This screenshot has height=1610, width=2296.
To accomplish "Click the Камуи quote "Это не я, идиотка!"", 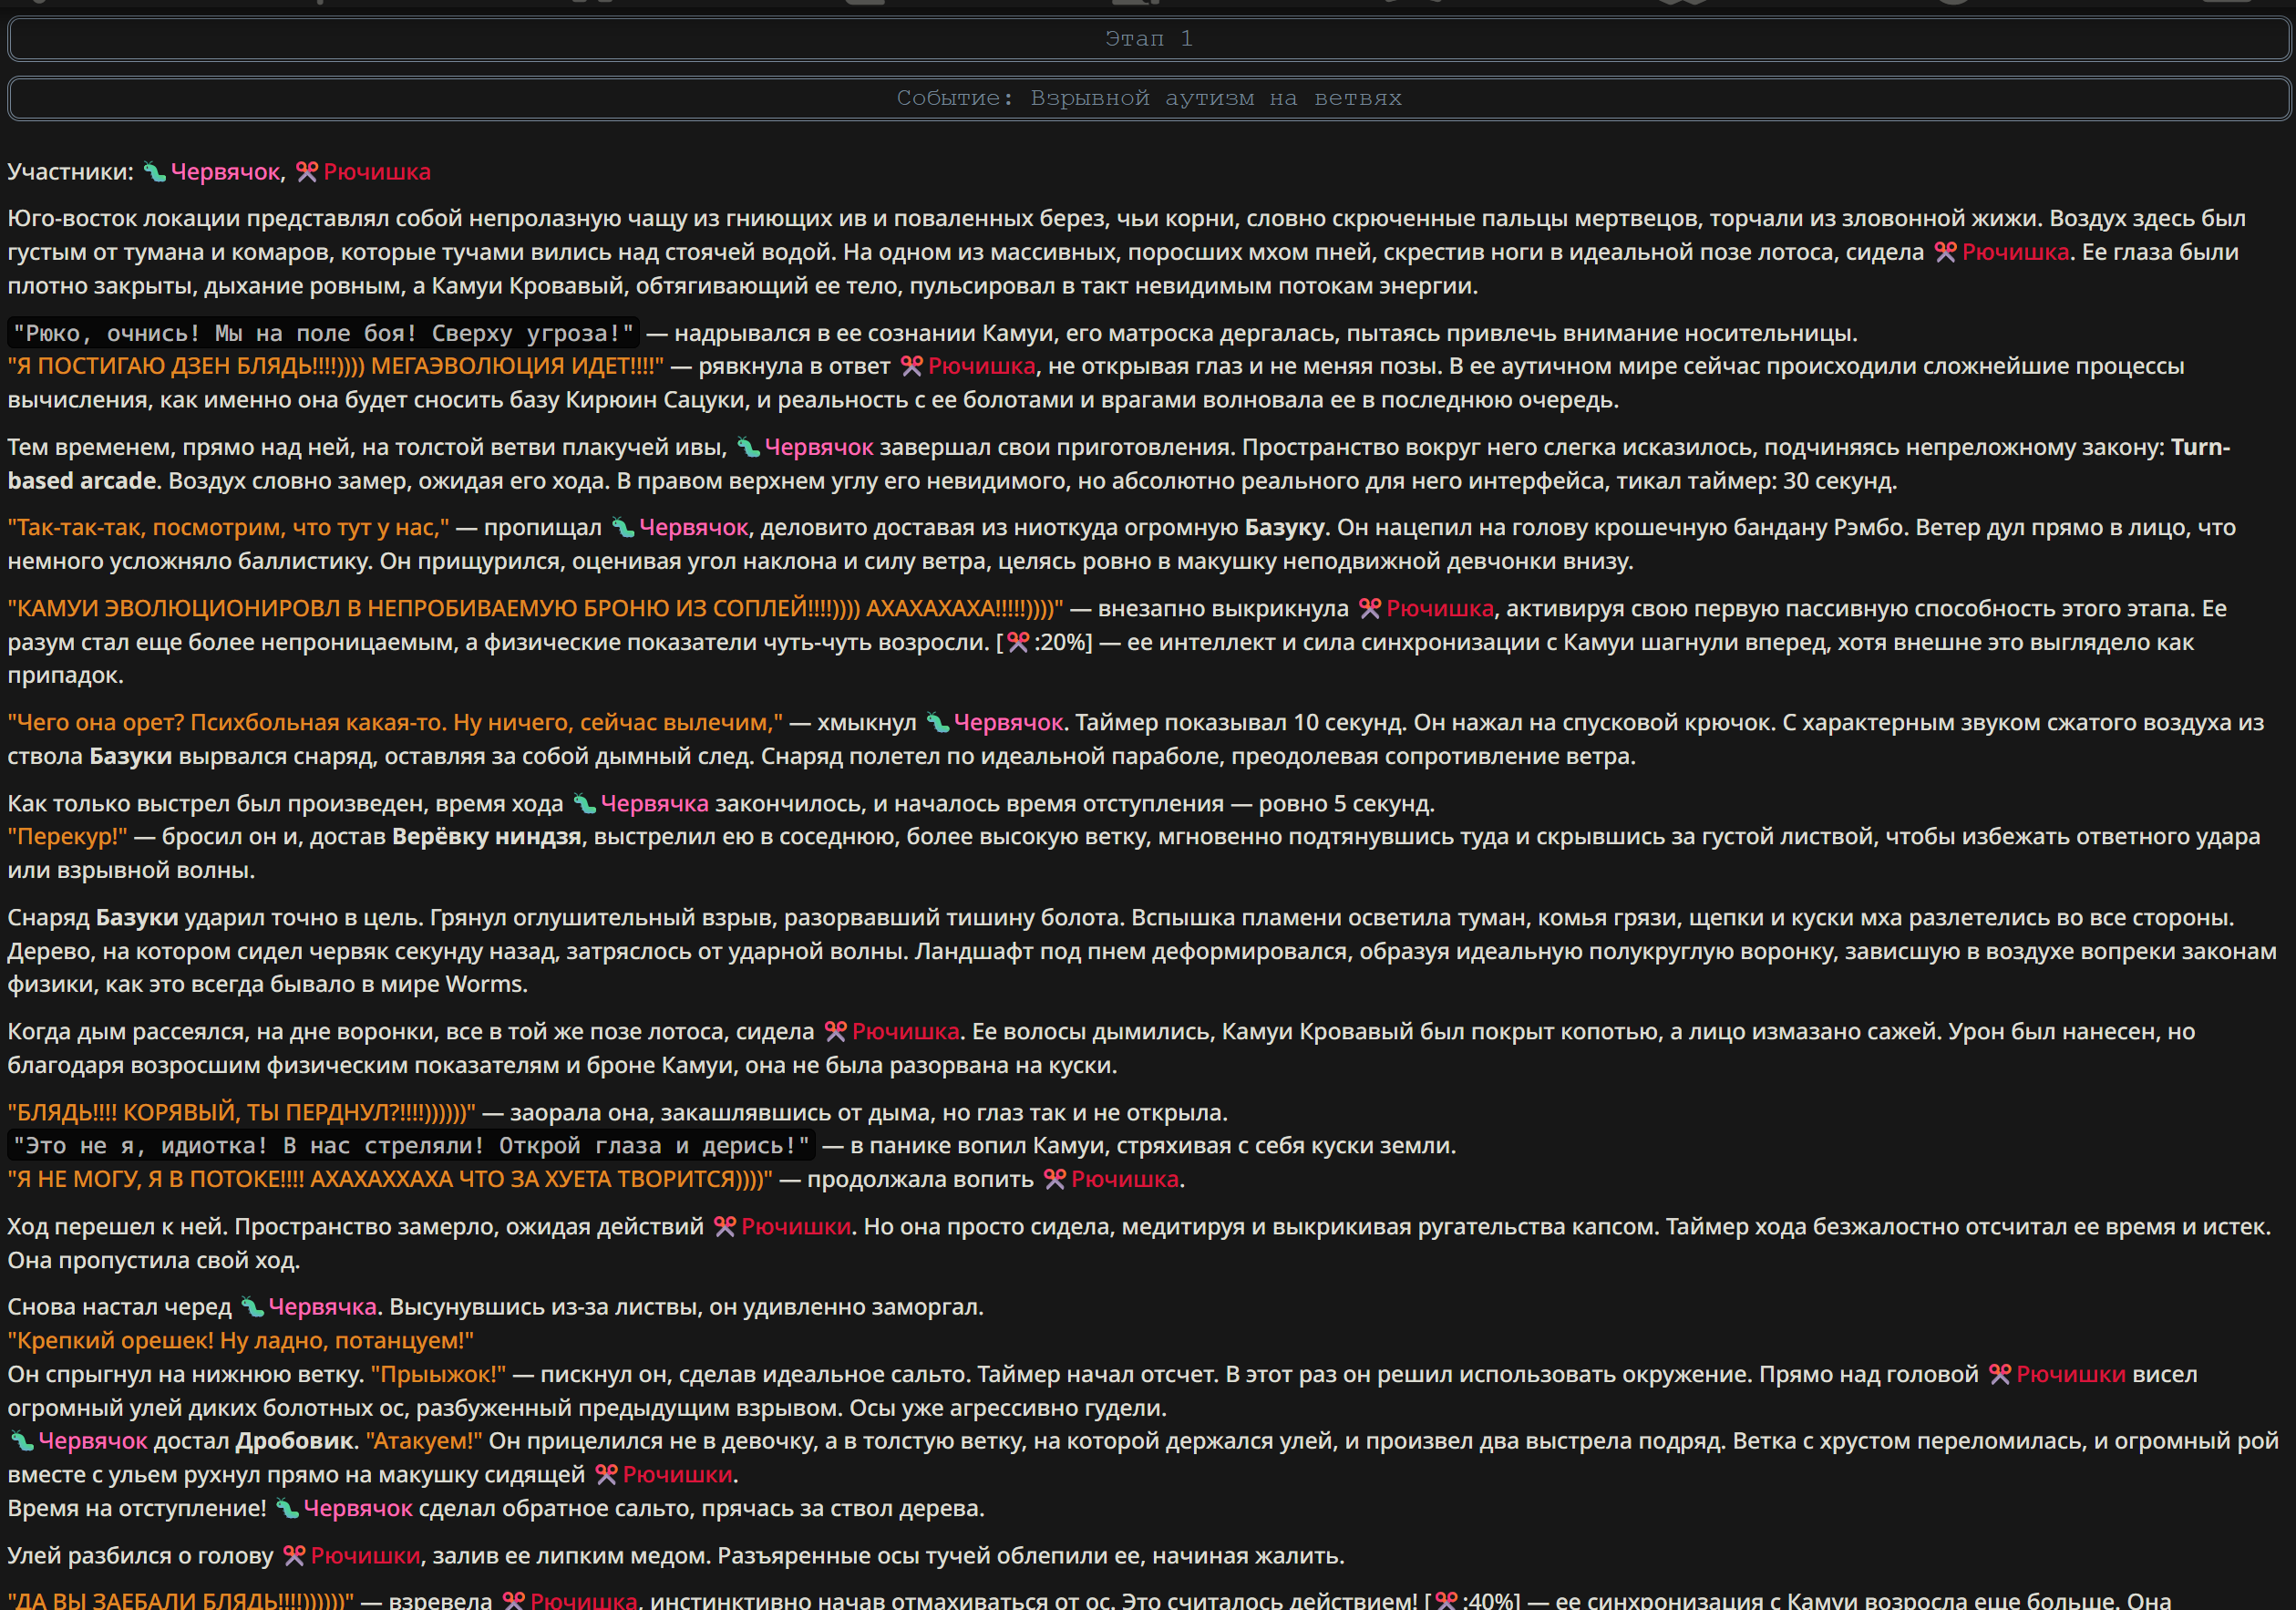I will (411, 1145).
